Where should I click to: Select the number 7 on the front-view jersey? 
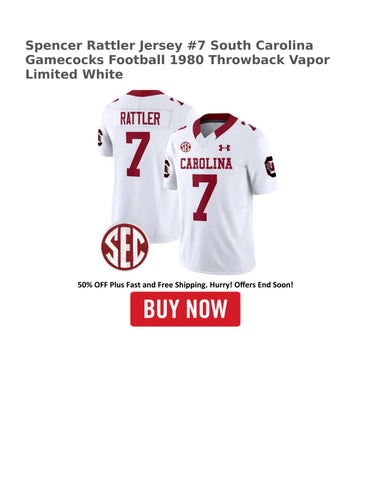[x=204, y=197]
